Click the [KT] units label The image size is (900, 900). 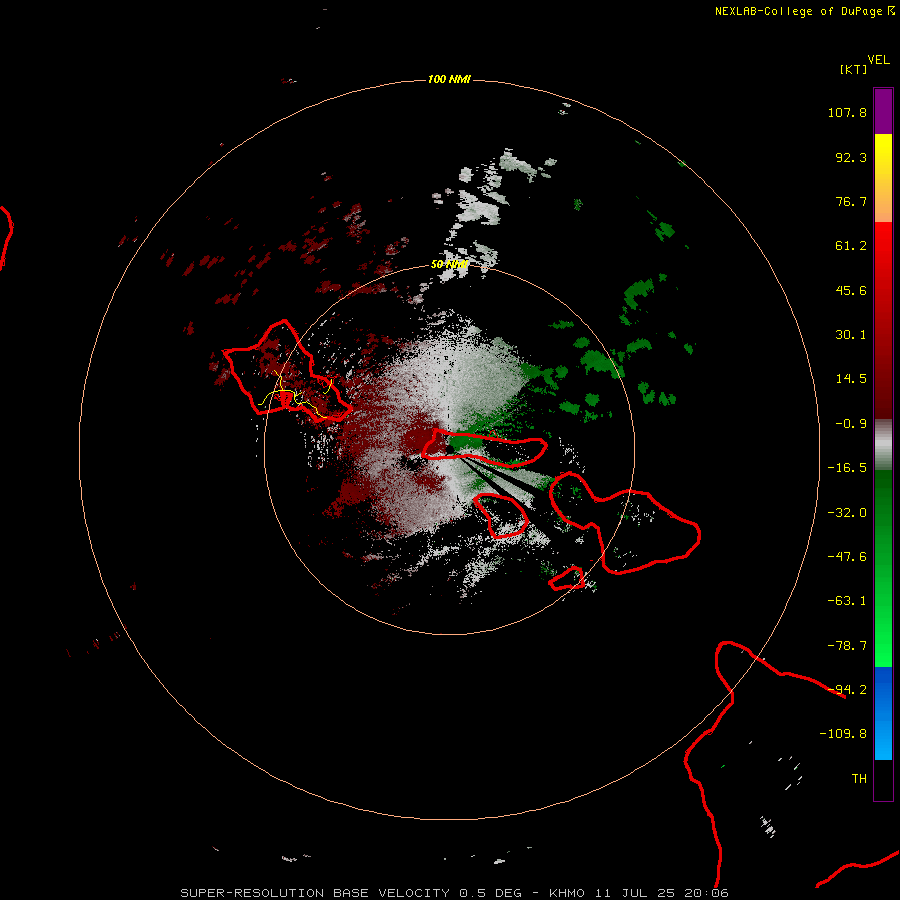click(854, 69)
